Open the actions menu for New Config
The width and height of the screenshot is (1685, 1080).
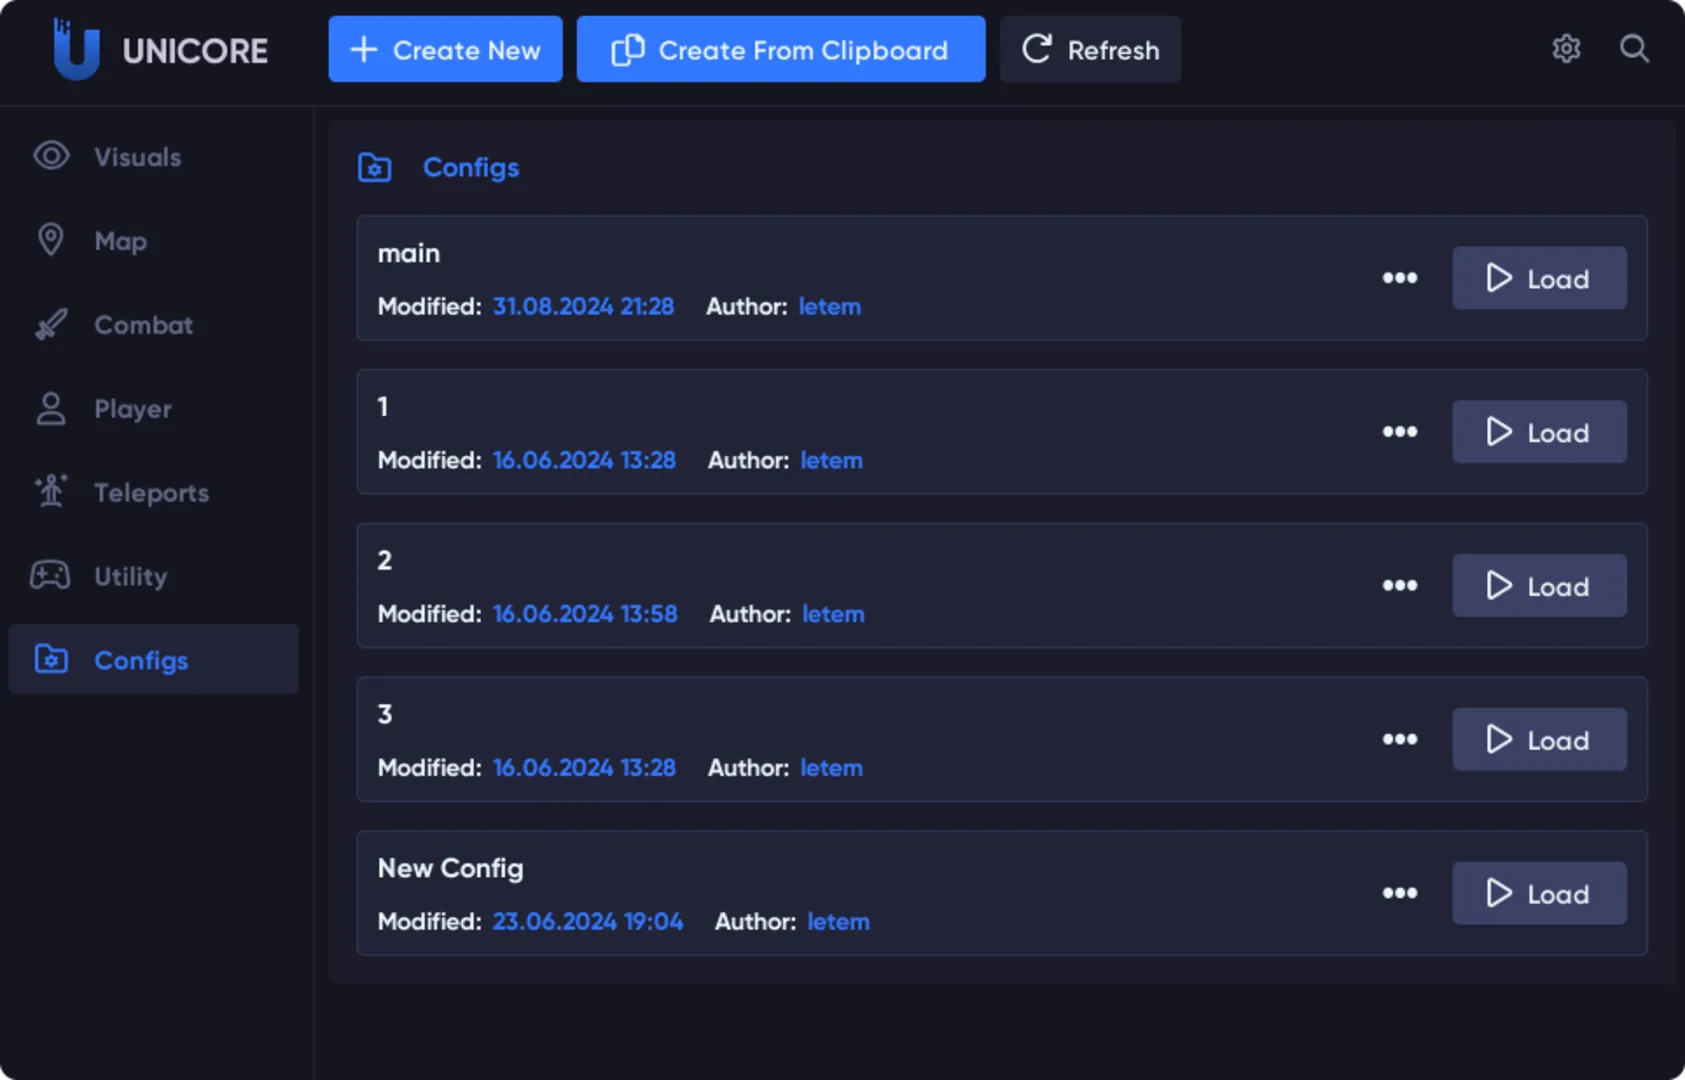pyautogui.click(x=1400, y=893)
